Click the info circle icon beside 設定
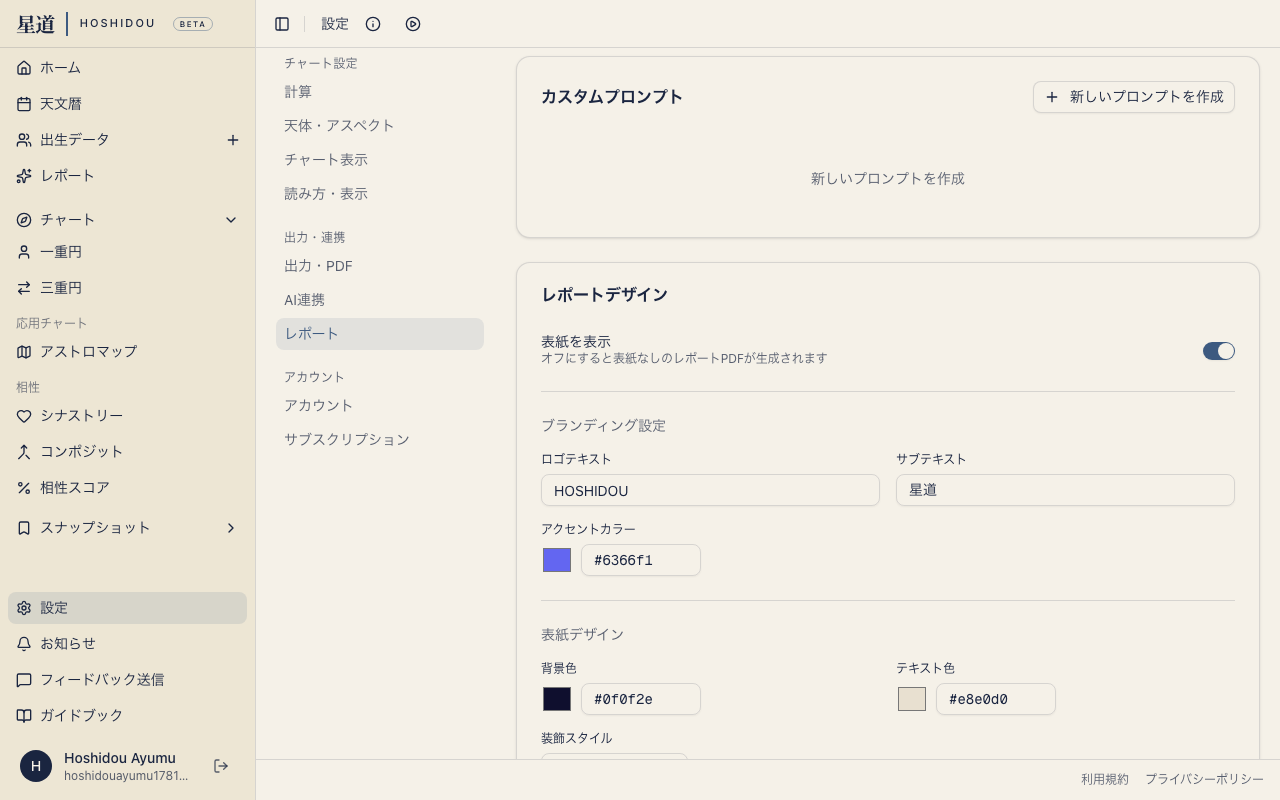 click(373, 24)
